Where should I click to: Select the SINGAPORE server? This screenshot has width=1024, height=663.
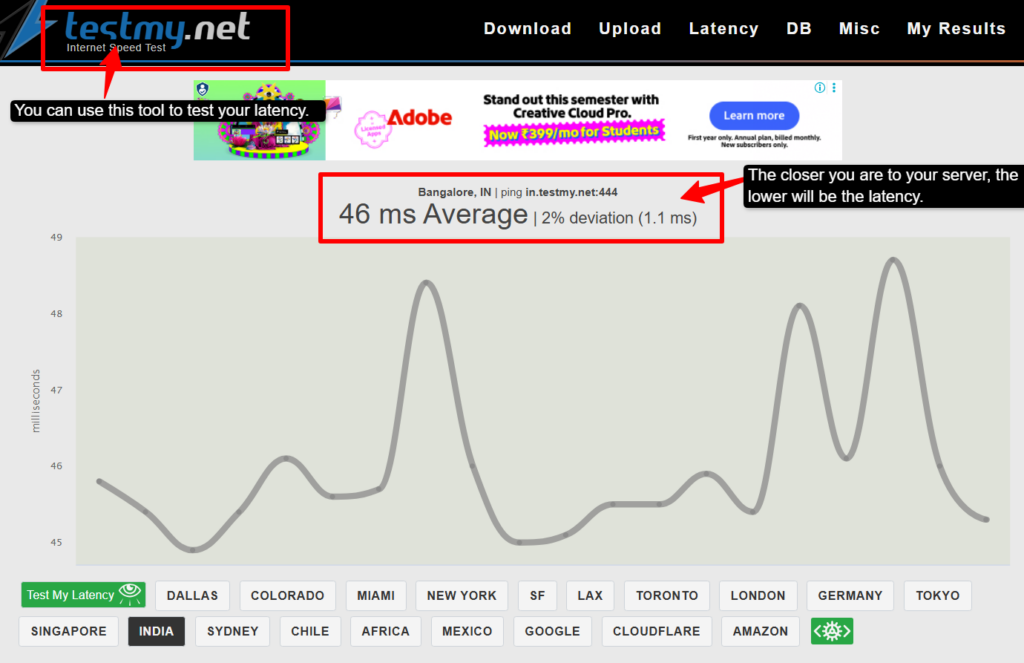(69, 632)
